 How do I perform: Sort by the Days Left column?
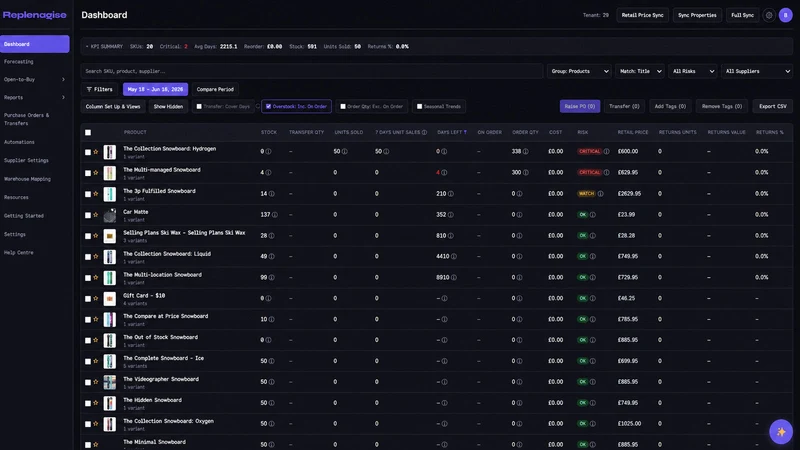(452, 133)
